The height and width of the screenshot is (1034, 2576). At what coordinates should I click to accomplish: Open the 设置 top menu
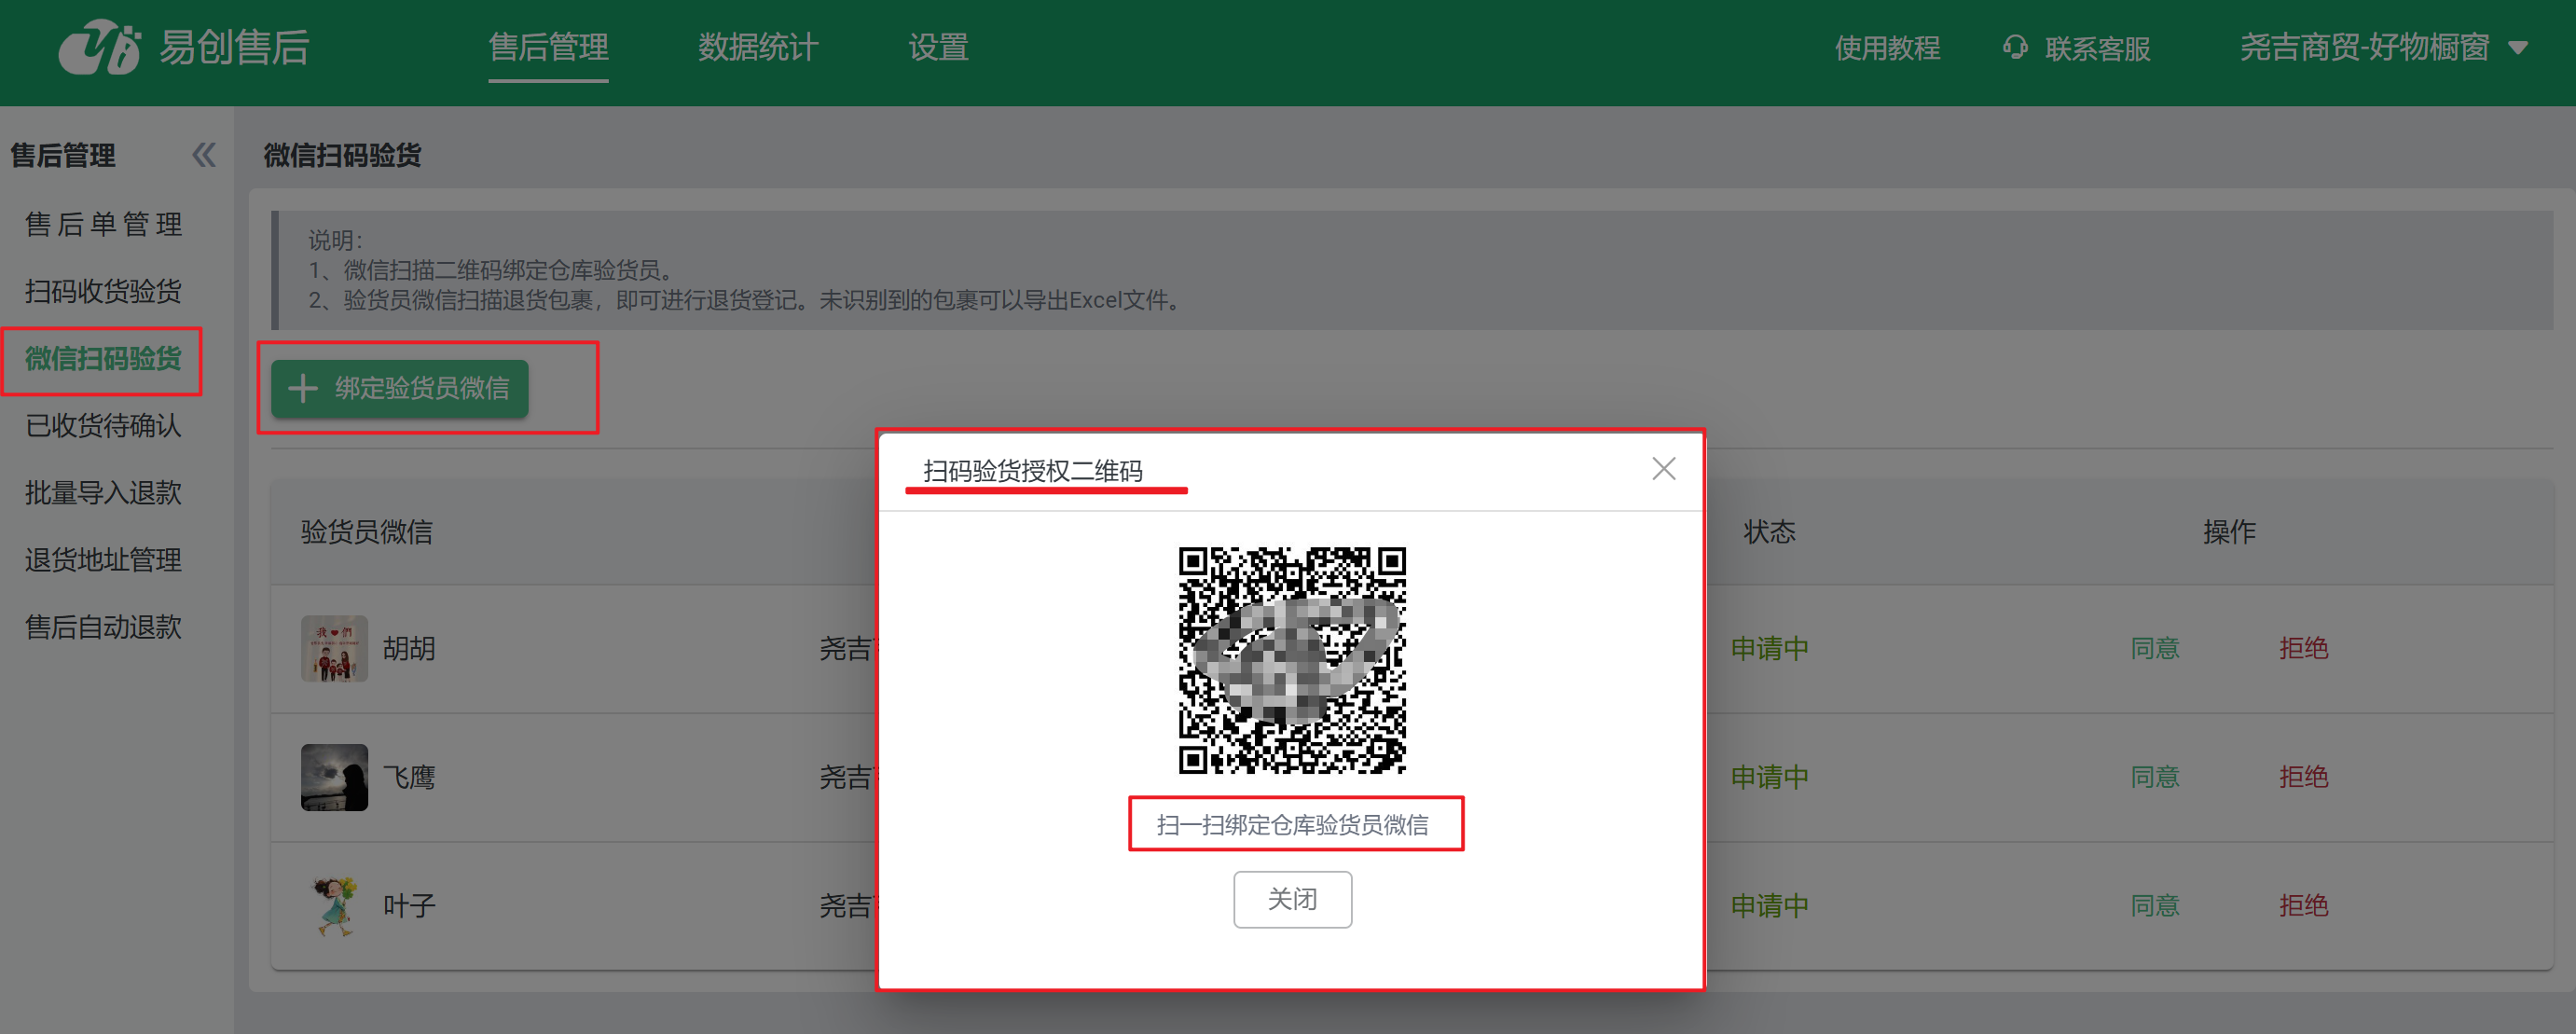pos(937,47)
